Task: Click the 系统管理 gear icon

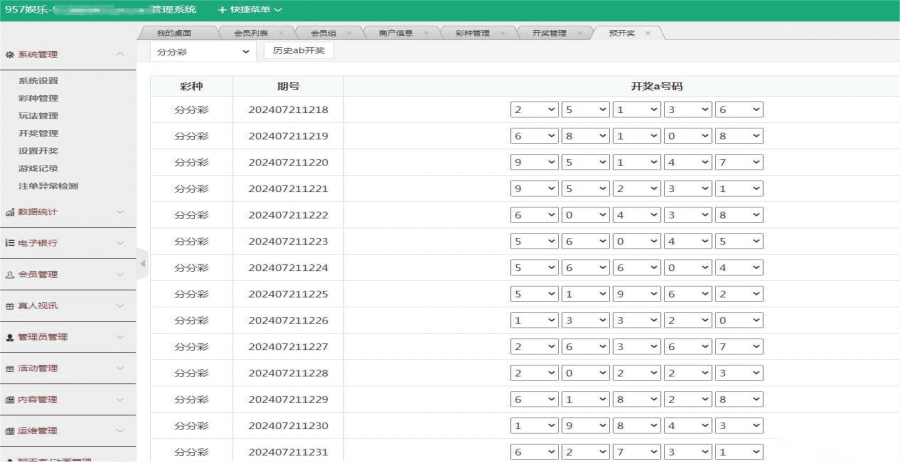Action: pyautogui.click(x=10, y=54)
